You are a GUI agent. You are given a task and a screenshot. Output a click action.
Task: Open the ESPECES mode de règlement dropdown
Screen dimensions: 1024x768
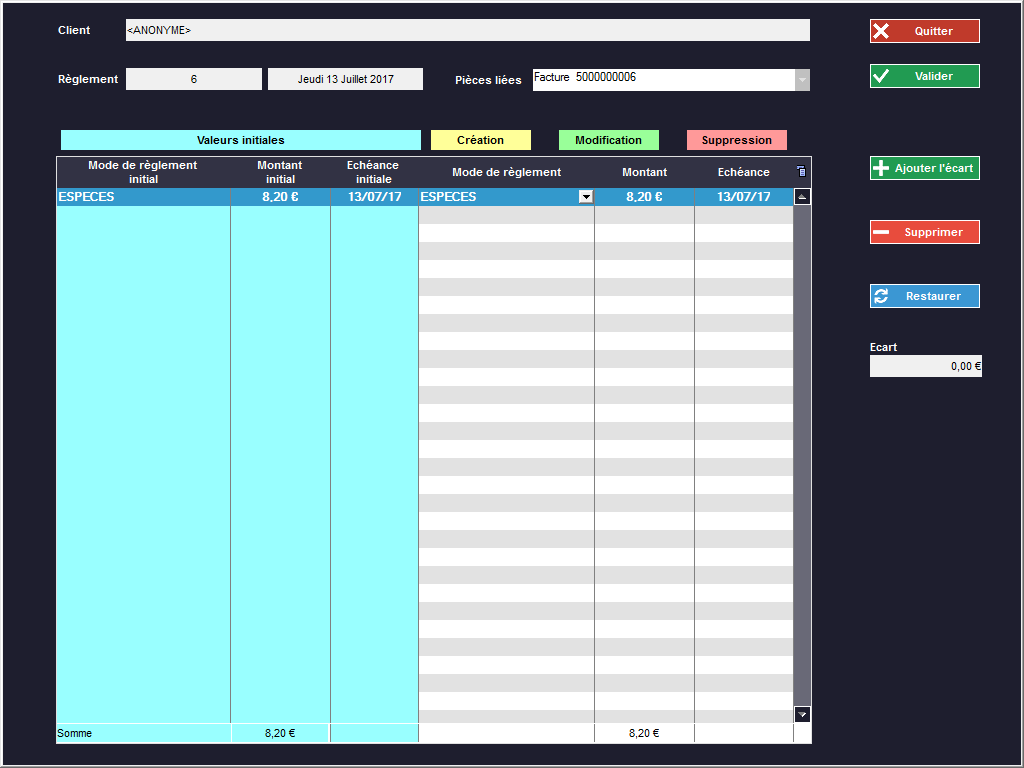pos(586,197)
